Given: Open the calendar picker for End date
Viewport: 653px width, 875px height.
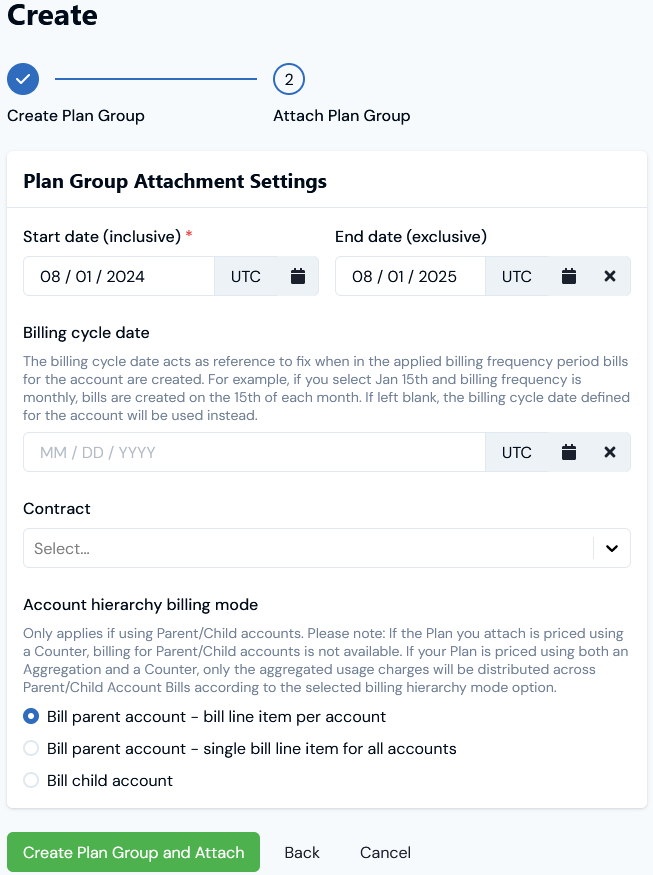Looking at the screenshot, I should point(569,276).
